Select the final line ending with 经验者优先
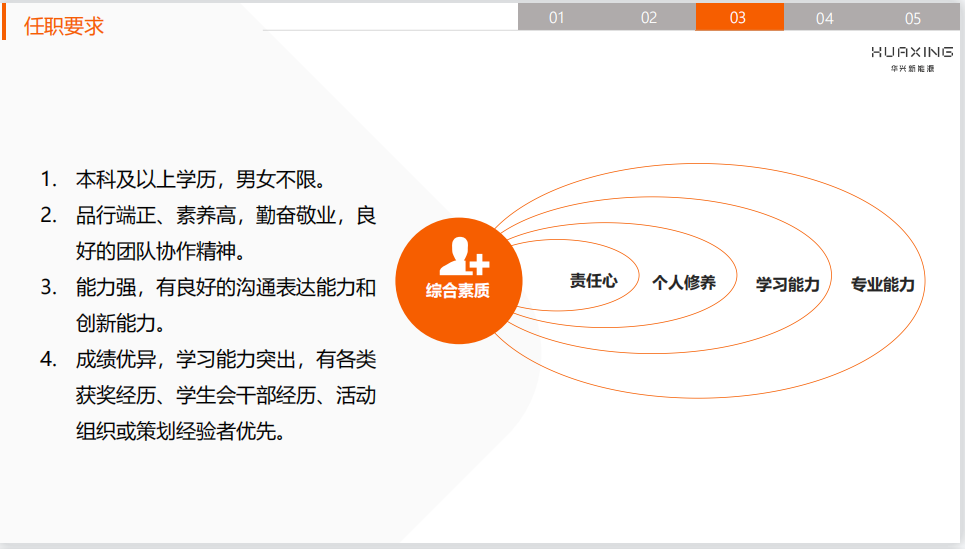The width and height of the screenshot is (965, 549). [x=180, y=432]
